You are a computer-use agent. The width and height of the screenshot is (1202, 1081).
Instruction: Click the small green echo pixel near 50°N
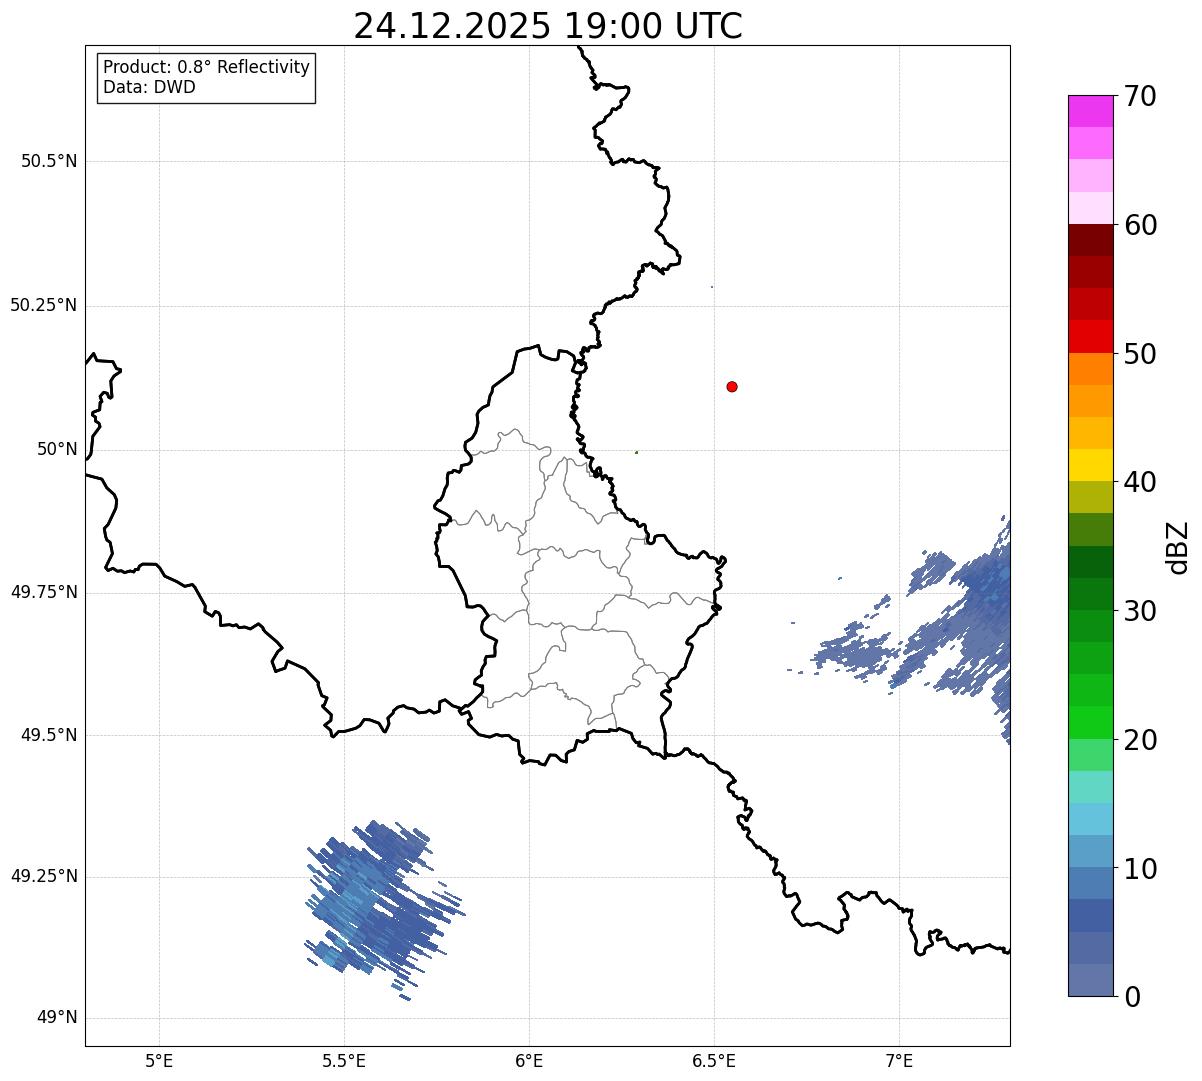636,452
